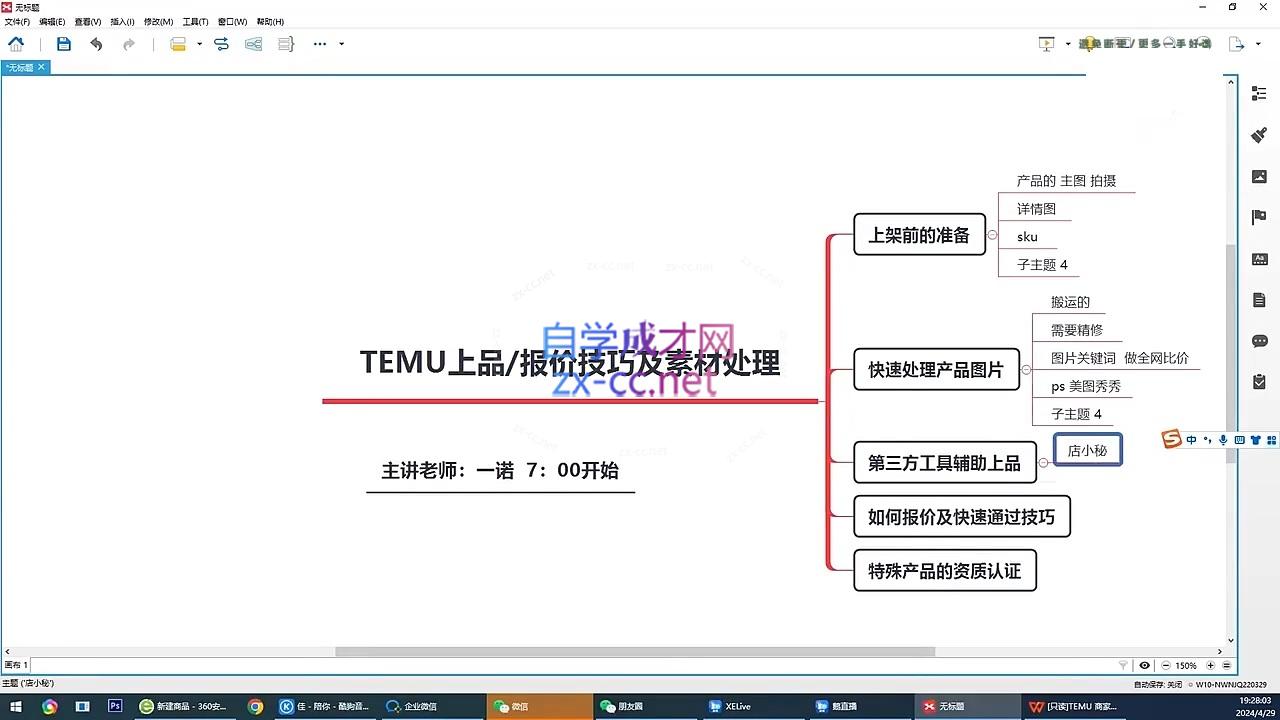The width and height of the screenshot is (1280, 720).
Task: Open the Outline panel in the sidebar
Action: pos(1259,93)
